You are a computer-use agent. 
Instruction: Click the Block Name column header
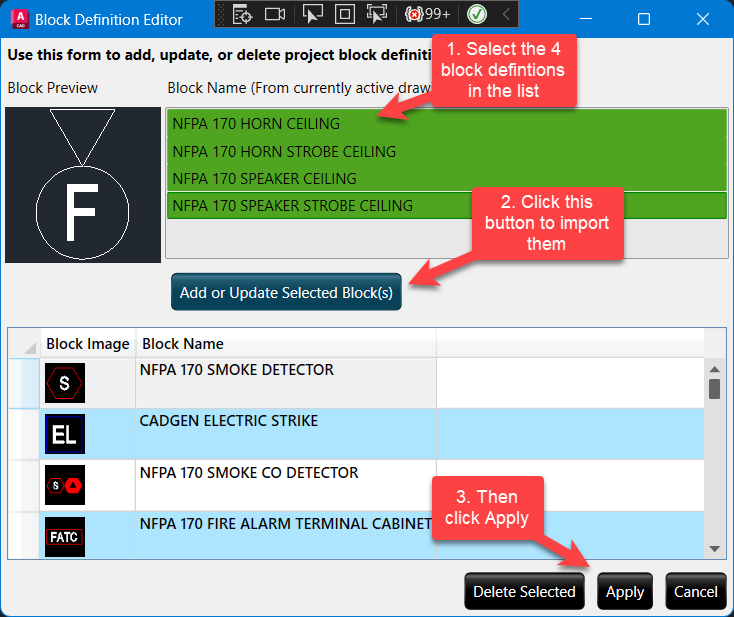(x=286, y=344)
